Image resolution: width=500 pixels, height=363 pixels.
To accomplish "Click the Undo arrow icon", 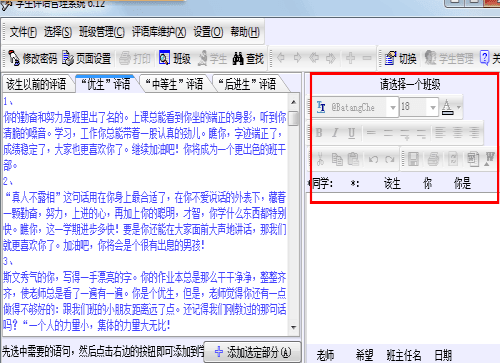I will point(373,159).
